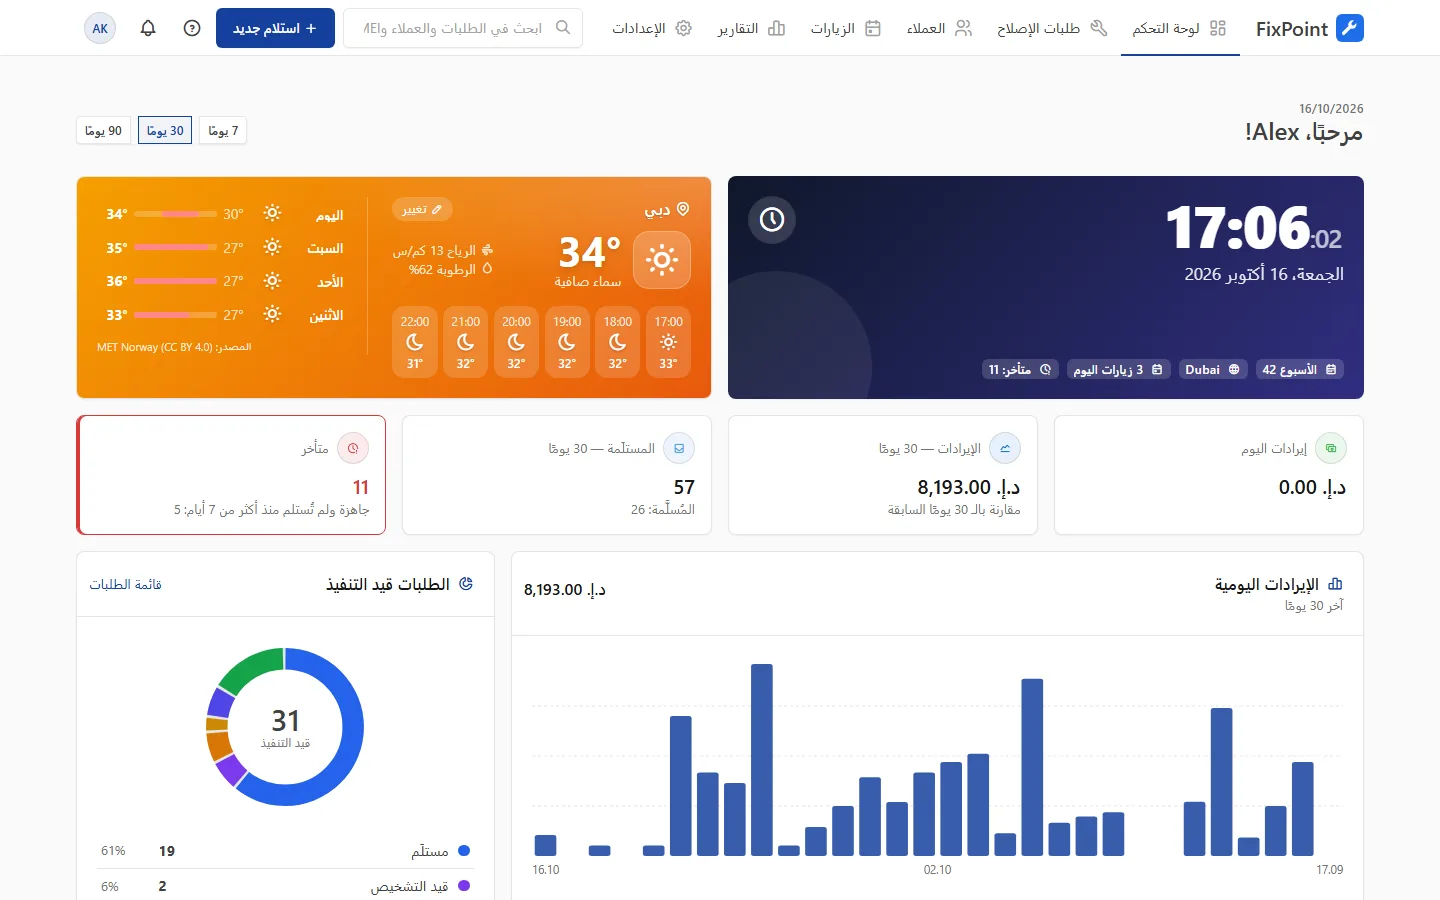Select the 17:00 hourly forecast tile
This screenshot has height=900, width=1440.
[668, 342]
